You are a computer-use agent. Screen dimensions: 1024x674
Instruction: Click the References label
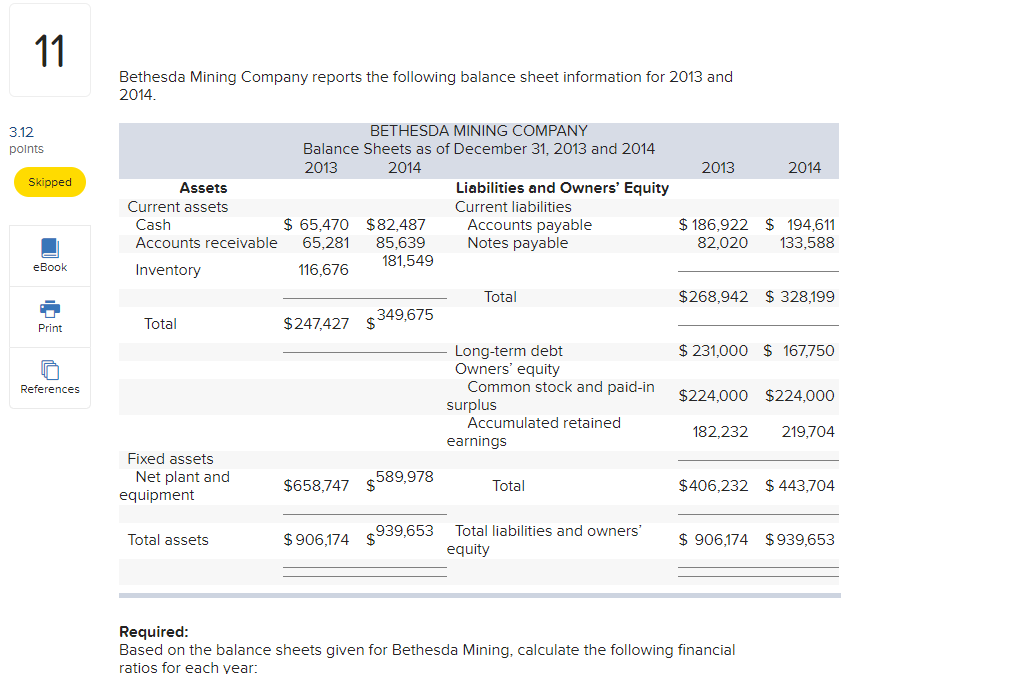(50, 389)
